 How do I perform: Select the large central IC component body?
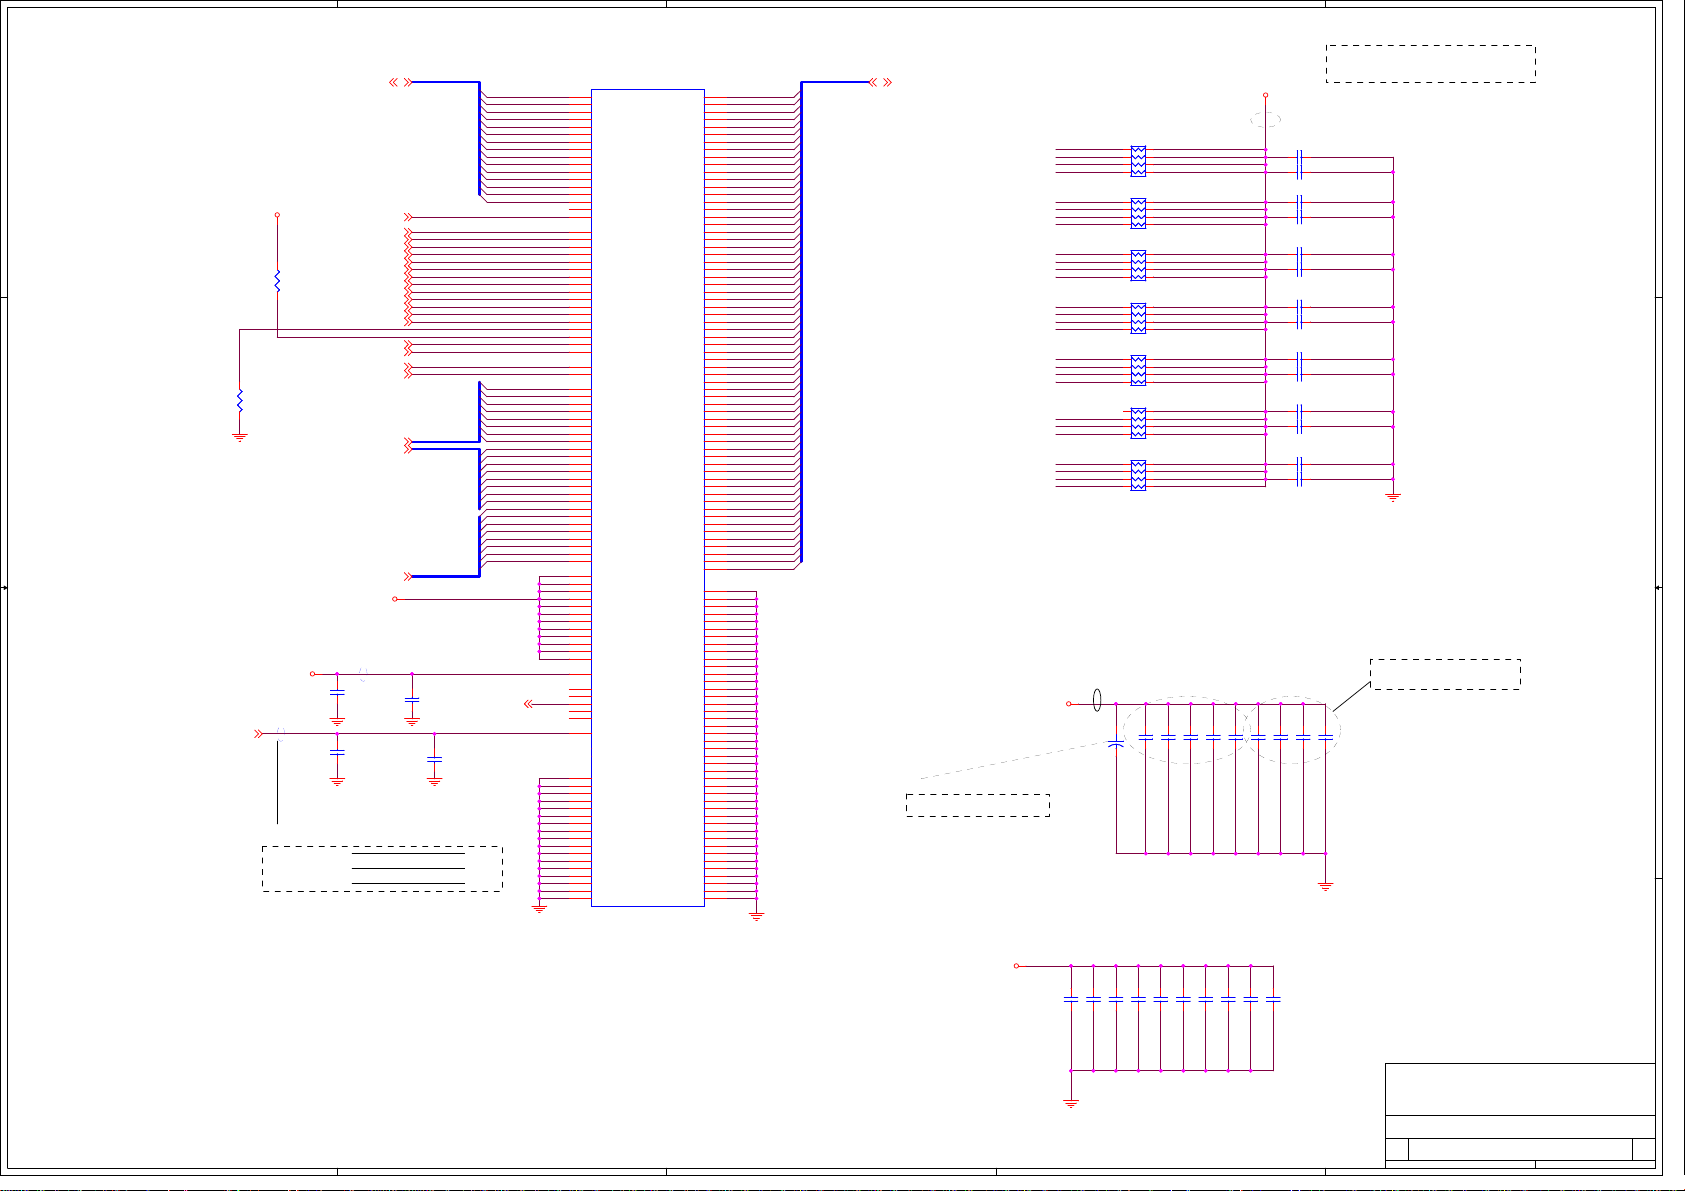point(648,498)
